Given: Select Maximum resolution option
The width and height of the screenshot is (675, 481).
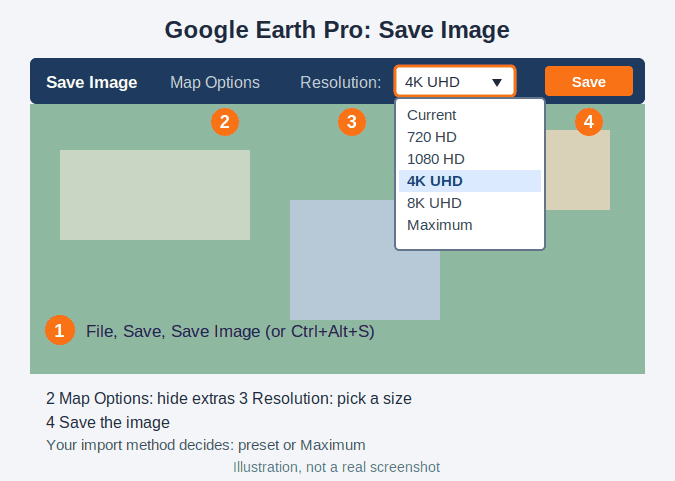Looking at the screenshot, I should click(470, 225).
